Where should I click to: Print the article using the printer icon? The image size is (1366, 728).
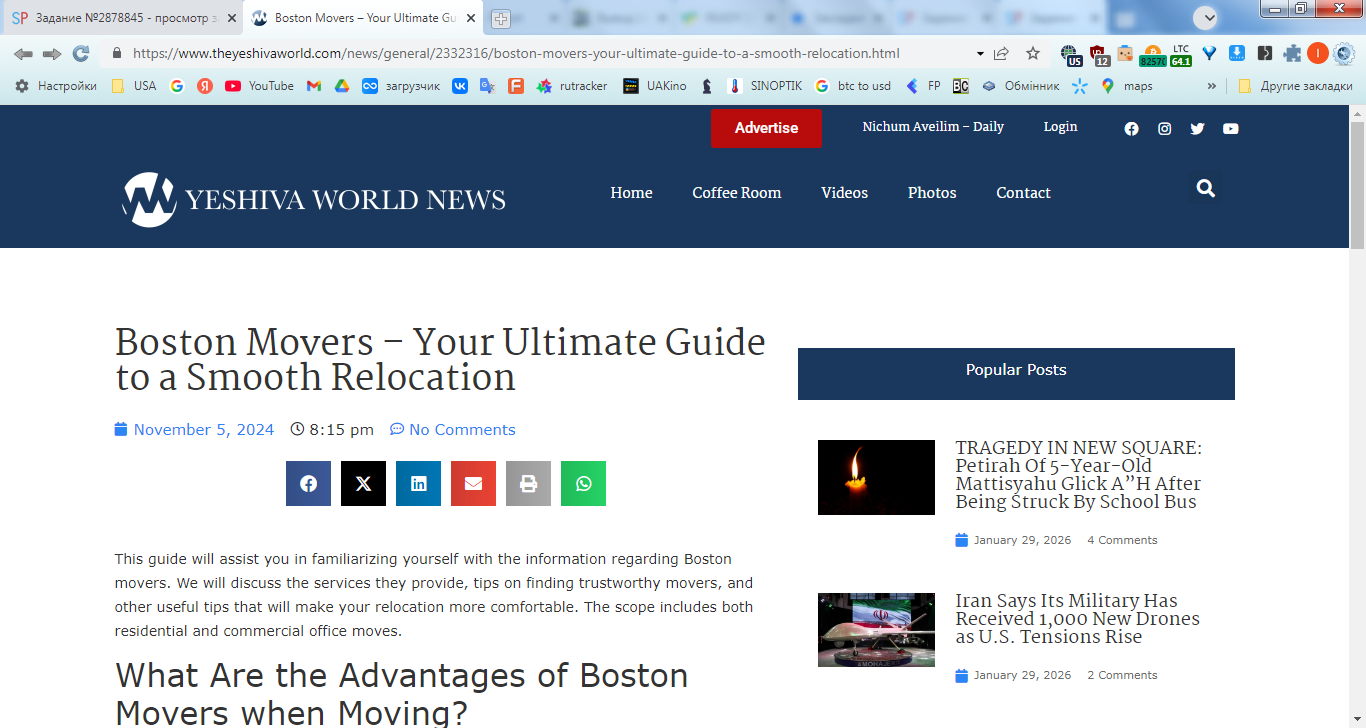point(528,484)
